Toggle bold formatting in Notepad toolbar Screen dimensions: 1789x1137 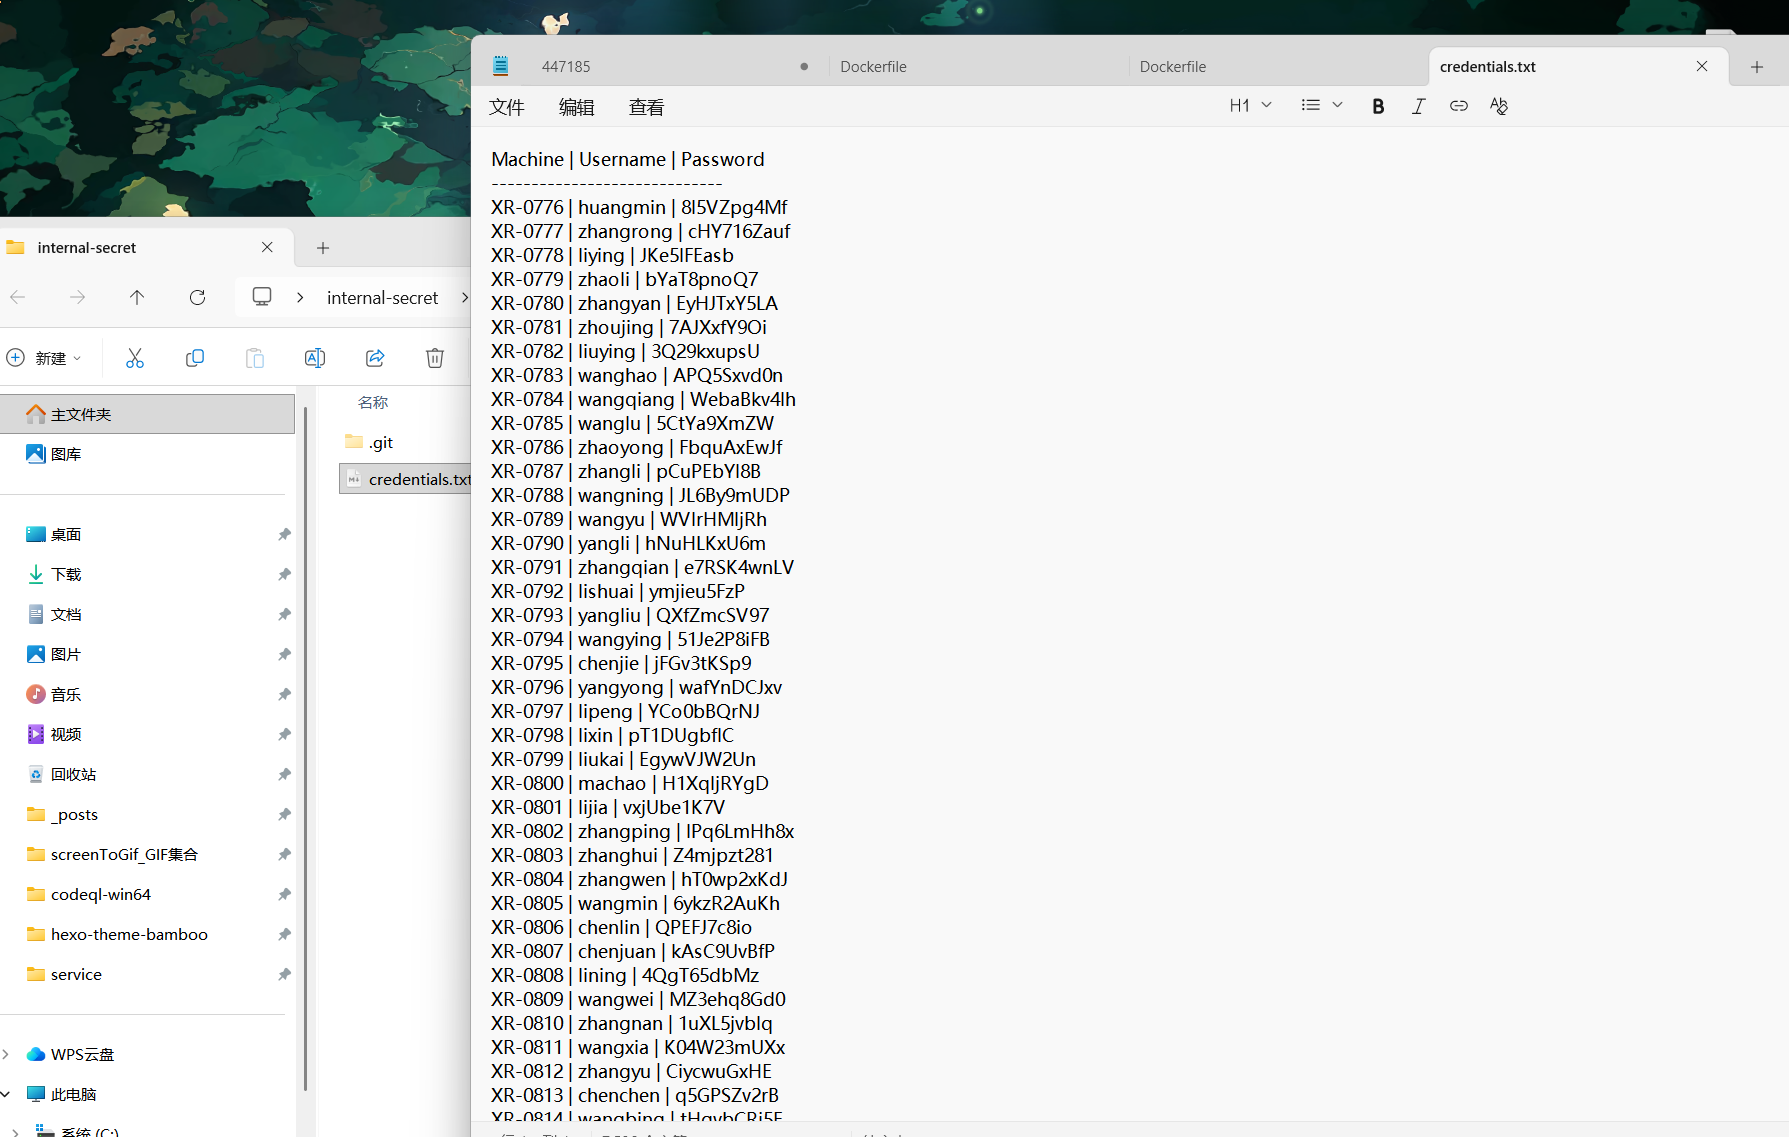point(1378,106)
